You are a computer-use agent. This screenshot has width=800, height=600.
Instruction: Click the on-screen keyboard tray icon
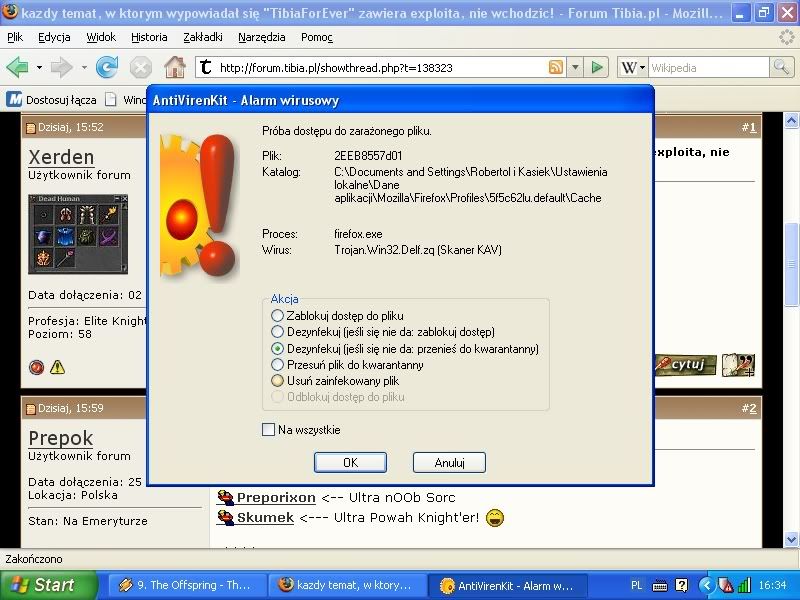point(660,585)
